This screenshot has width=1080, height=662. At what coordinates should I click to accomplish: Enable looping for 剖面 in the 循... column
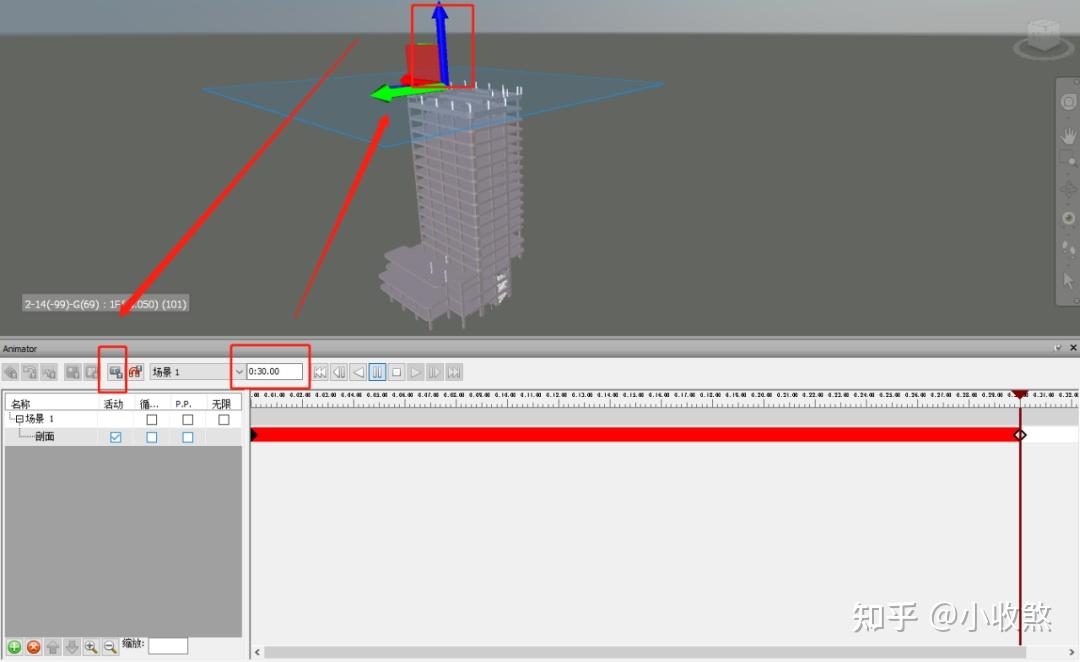point(151,435)
